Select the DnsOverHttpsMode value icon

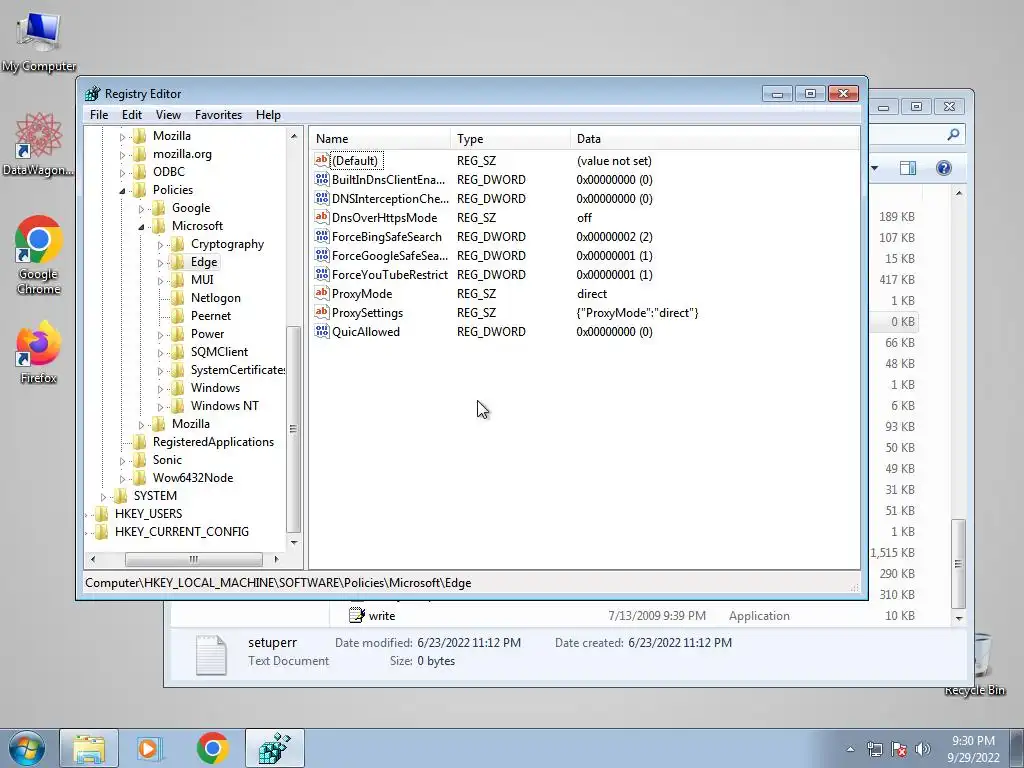[x=321, y=217]
